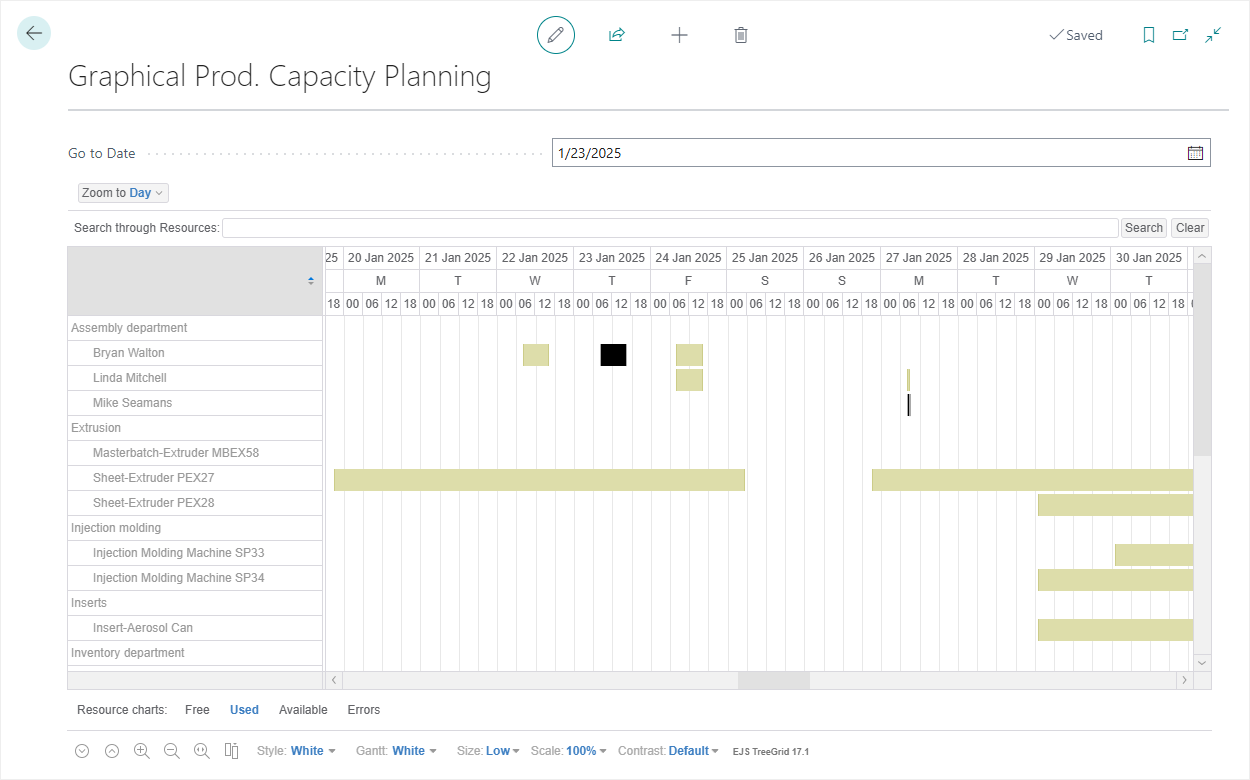1250x780 pixels.
Task: Click the Search through Resources field
Action: [669, 228]
